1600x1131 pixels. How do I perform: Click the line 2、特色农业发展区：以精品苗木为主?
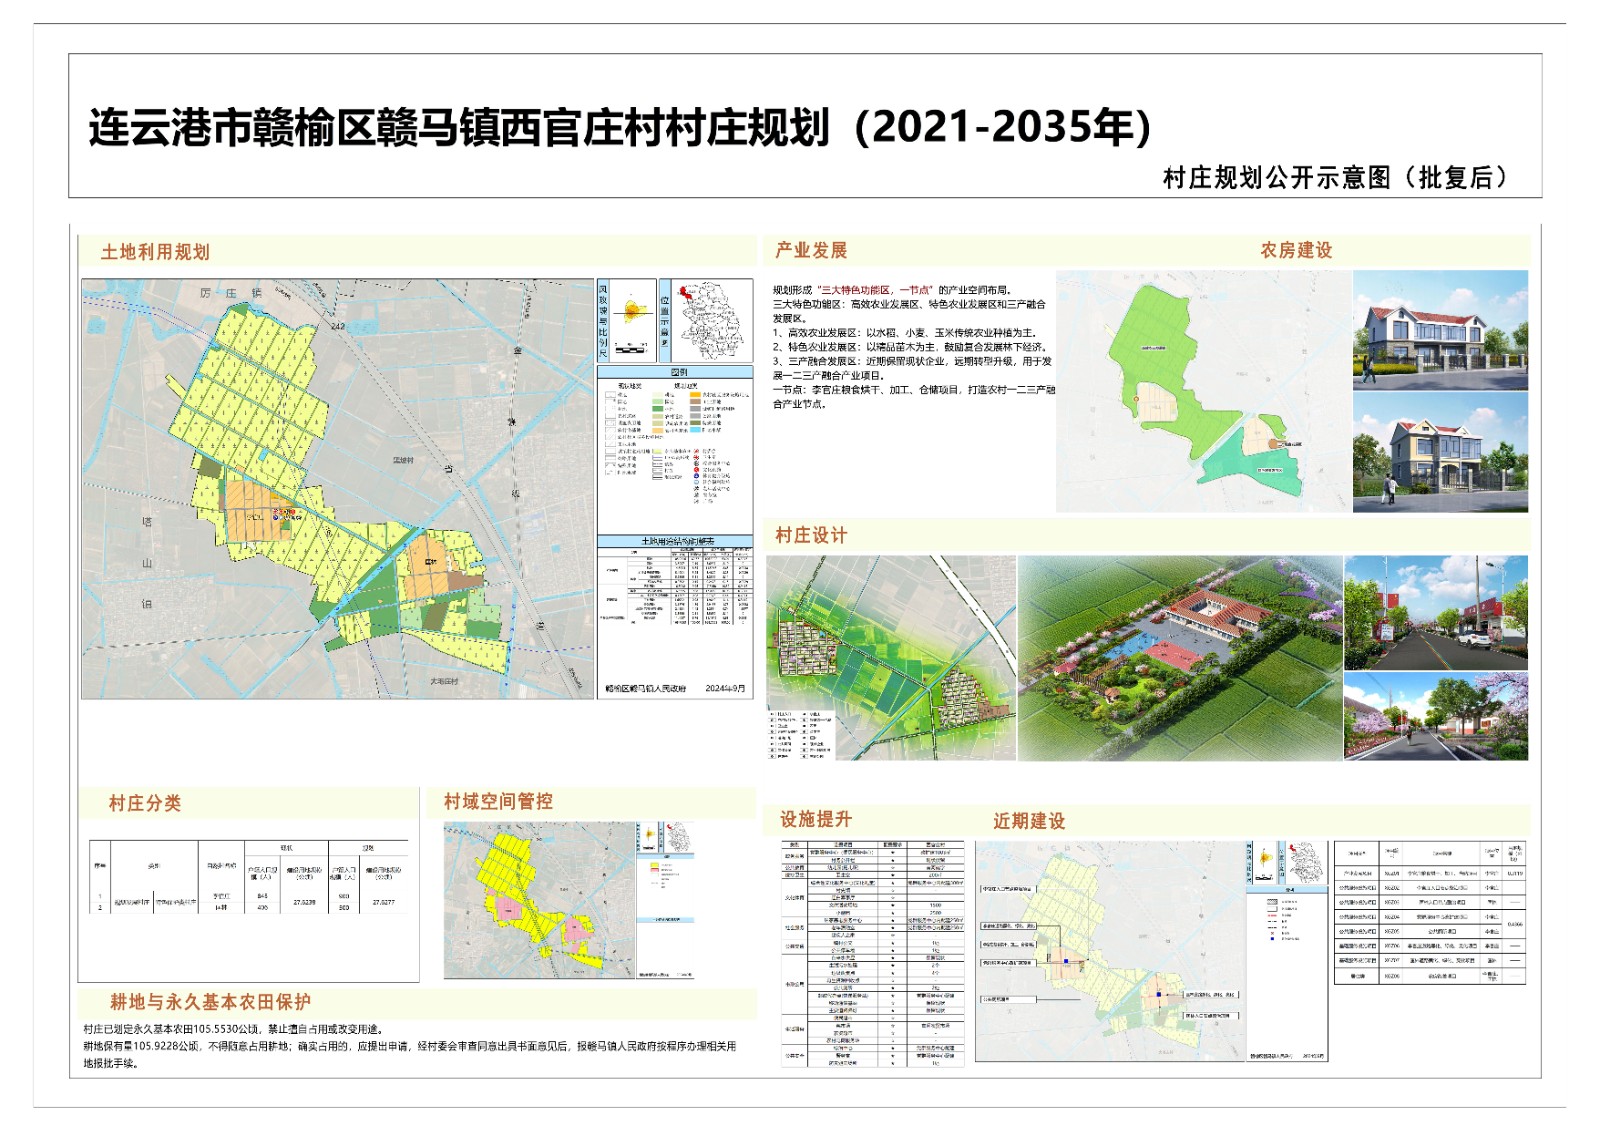(910, 347)
